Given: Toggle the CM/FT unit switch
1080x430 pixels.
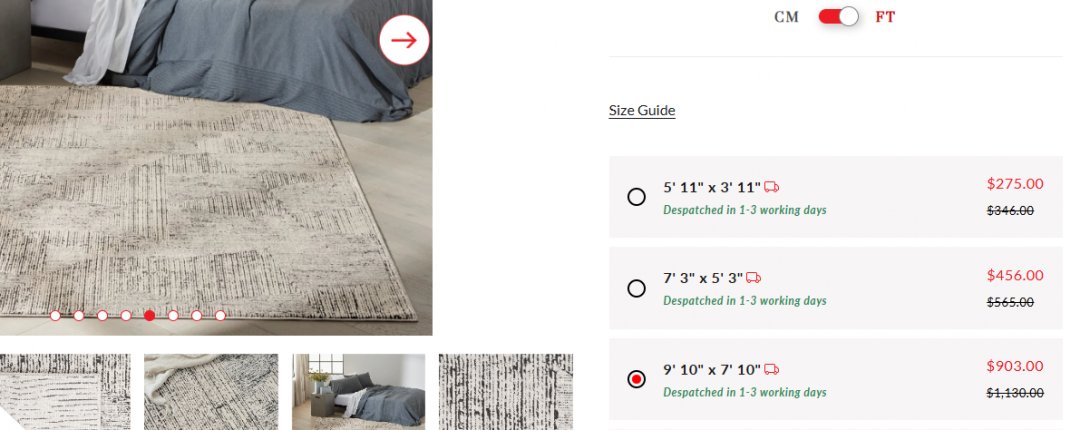Looking at the screenshot, I should point(838,17).
